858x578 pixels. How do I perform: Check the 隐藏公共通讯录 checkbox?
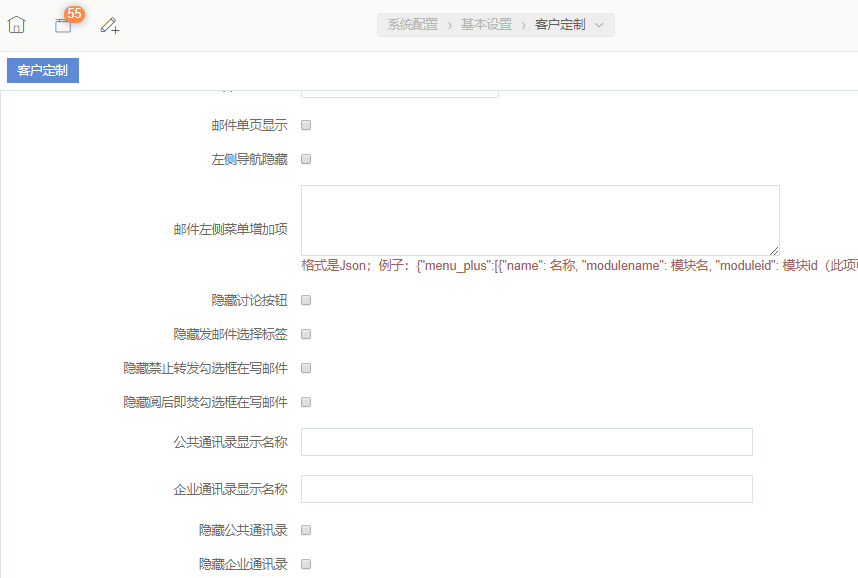[307, 530]
